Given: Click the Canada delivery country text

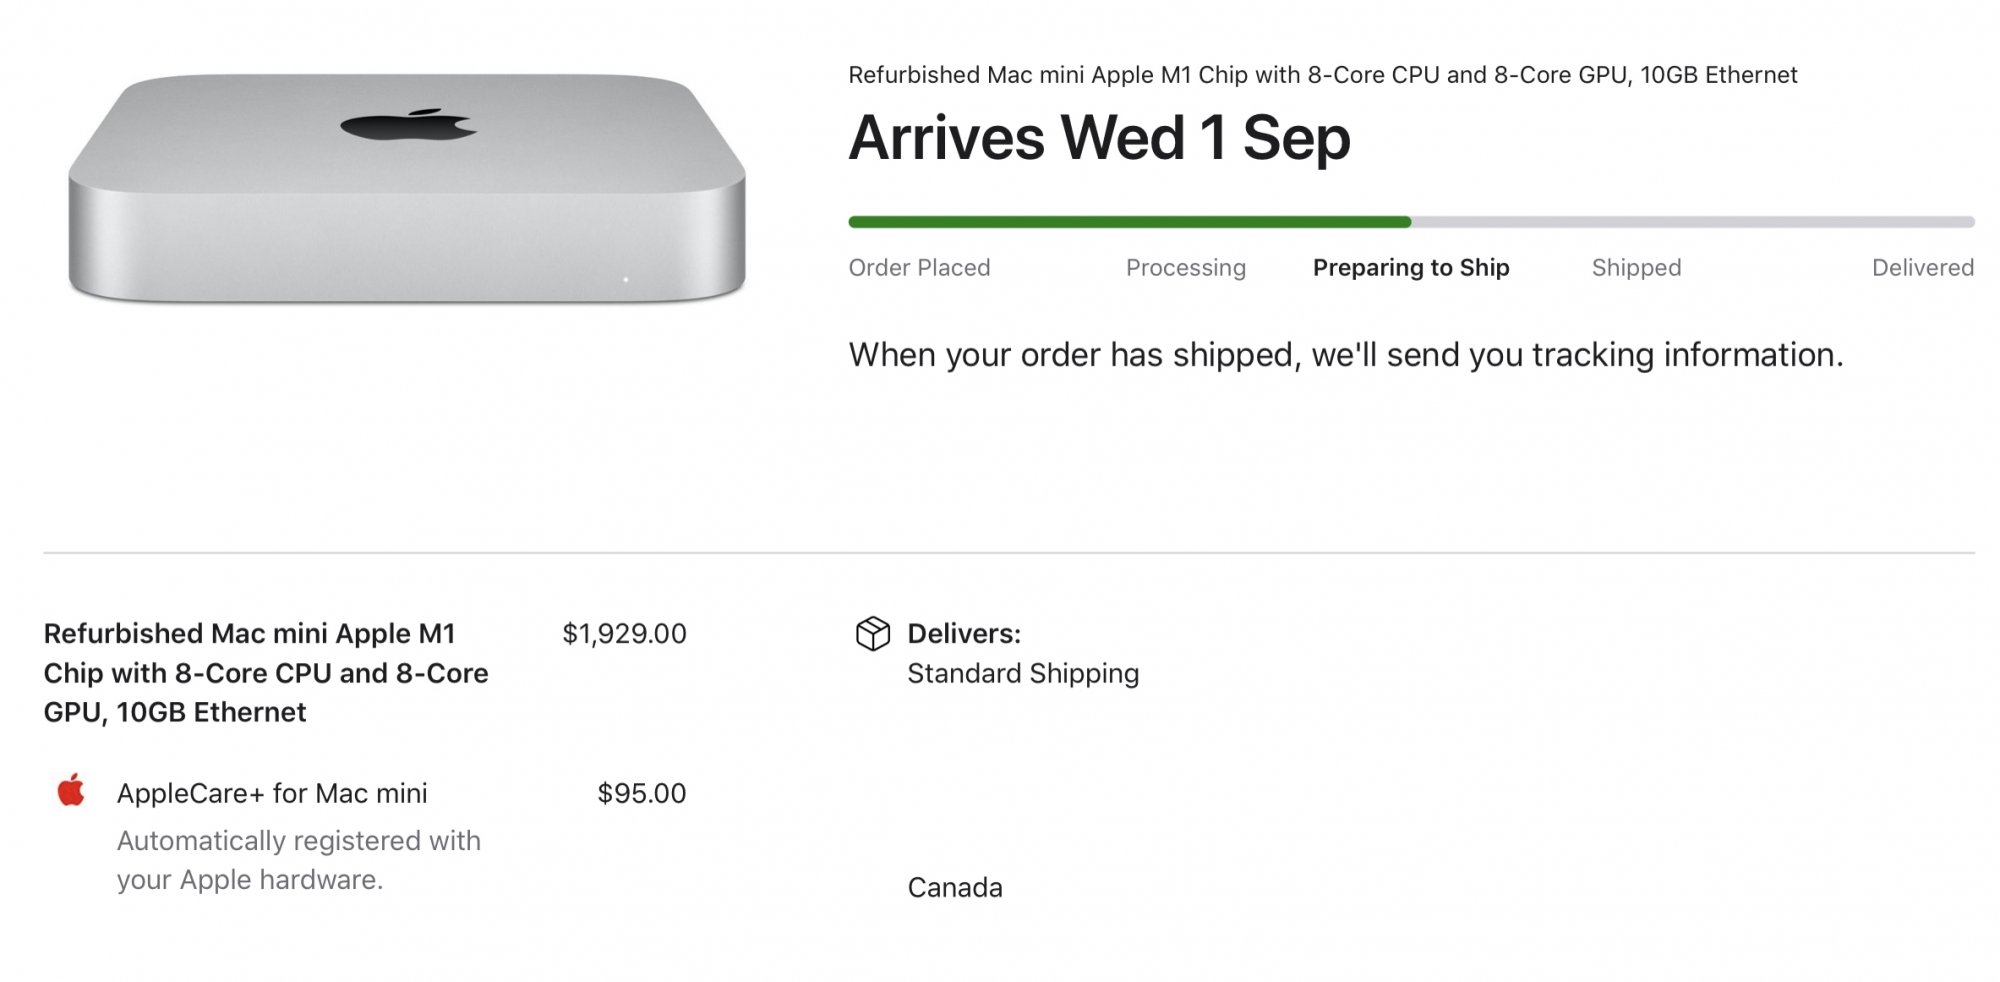Looking at the screenshot, I should point(954,888).
